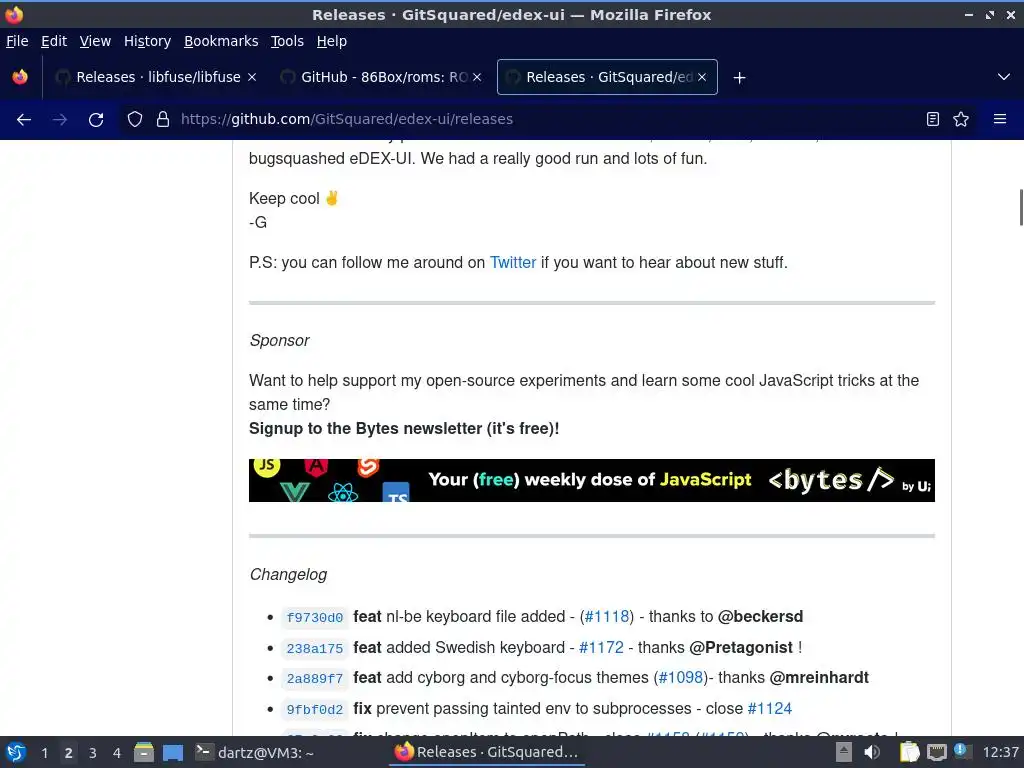
Task: Switch to dartz@VM3 terminal window
Action: [x=256, y=752]
